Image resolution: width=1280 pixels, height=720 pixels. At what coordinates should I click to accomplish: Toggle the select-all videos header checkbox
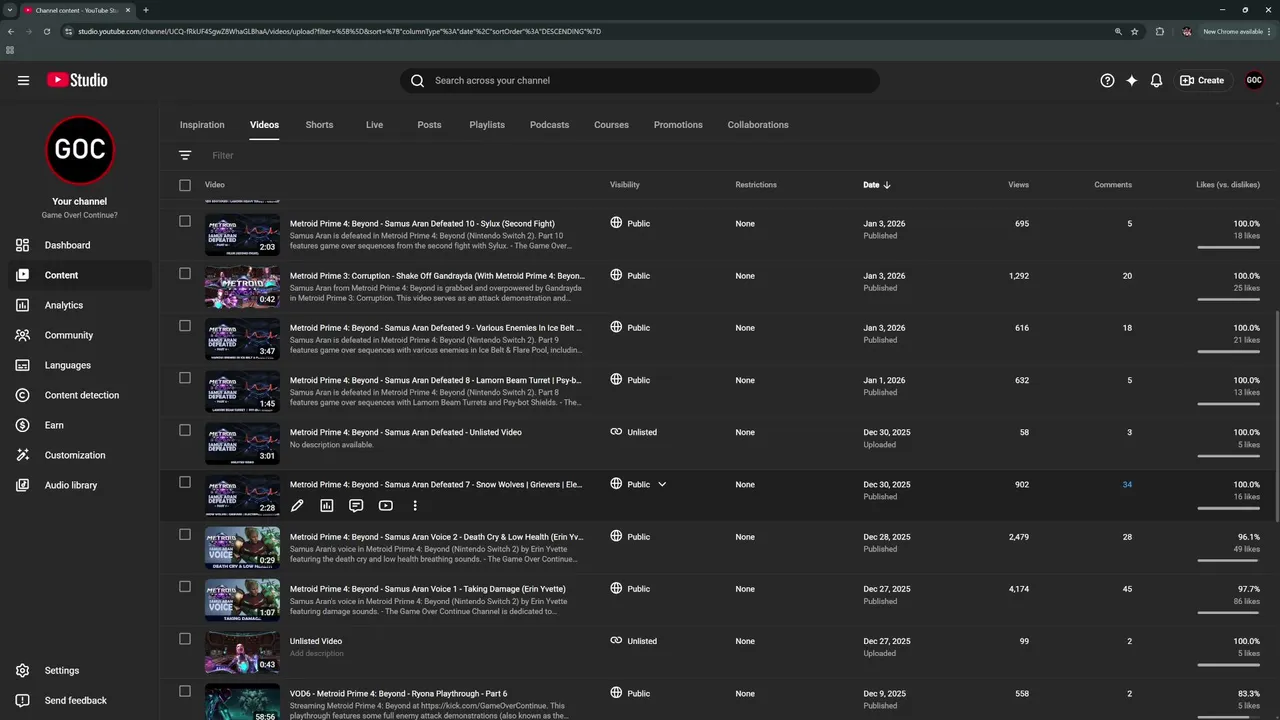pos(185,185)
